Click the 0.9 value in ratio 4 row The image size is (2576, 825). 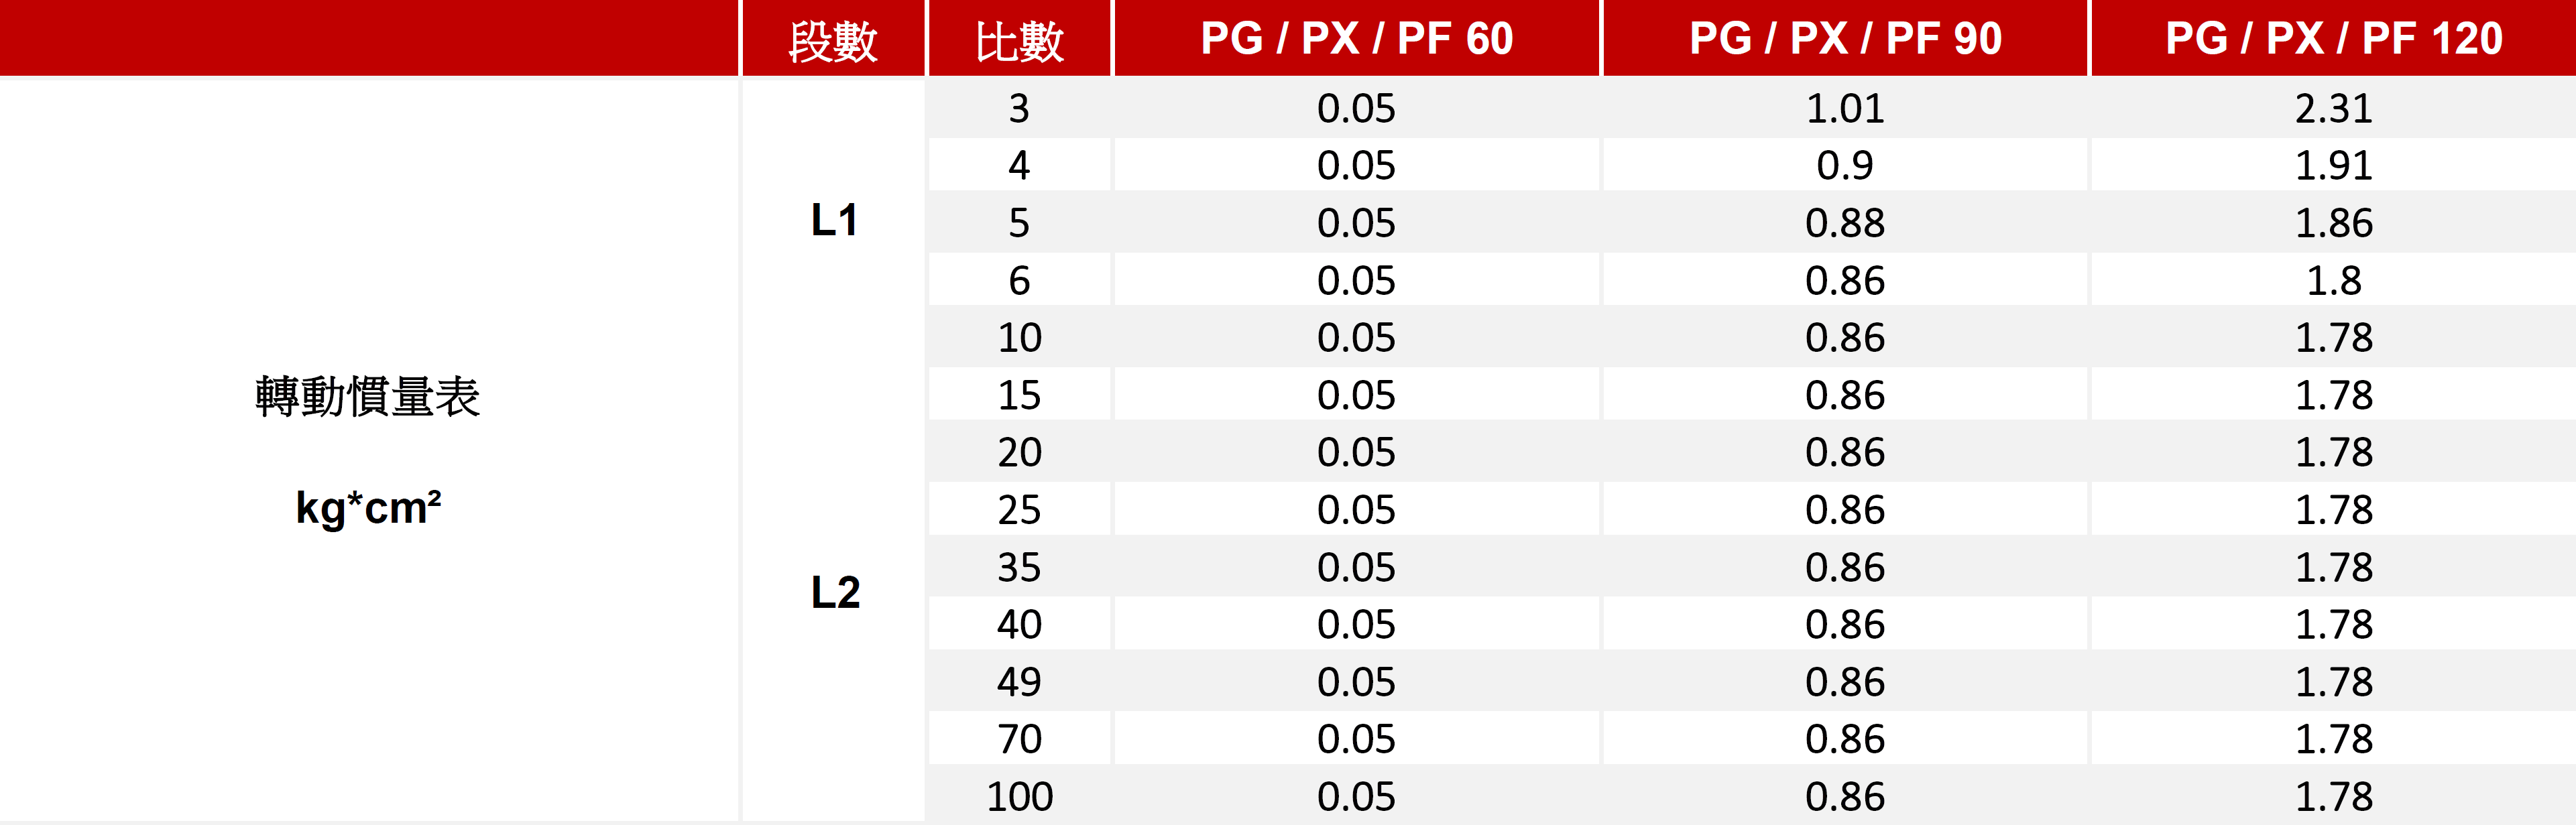click(x=1845, y=165)
